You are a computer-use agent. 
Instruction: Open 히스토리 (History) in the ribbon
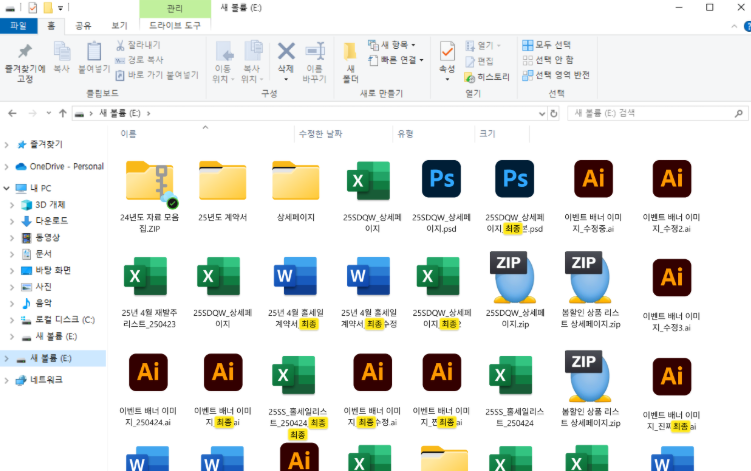(x=487, y=77)
